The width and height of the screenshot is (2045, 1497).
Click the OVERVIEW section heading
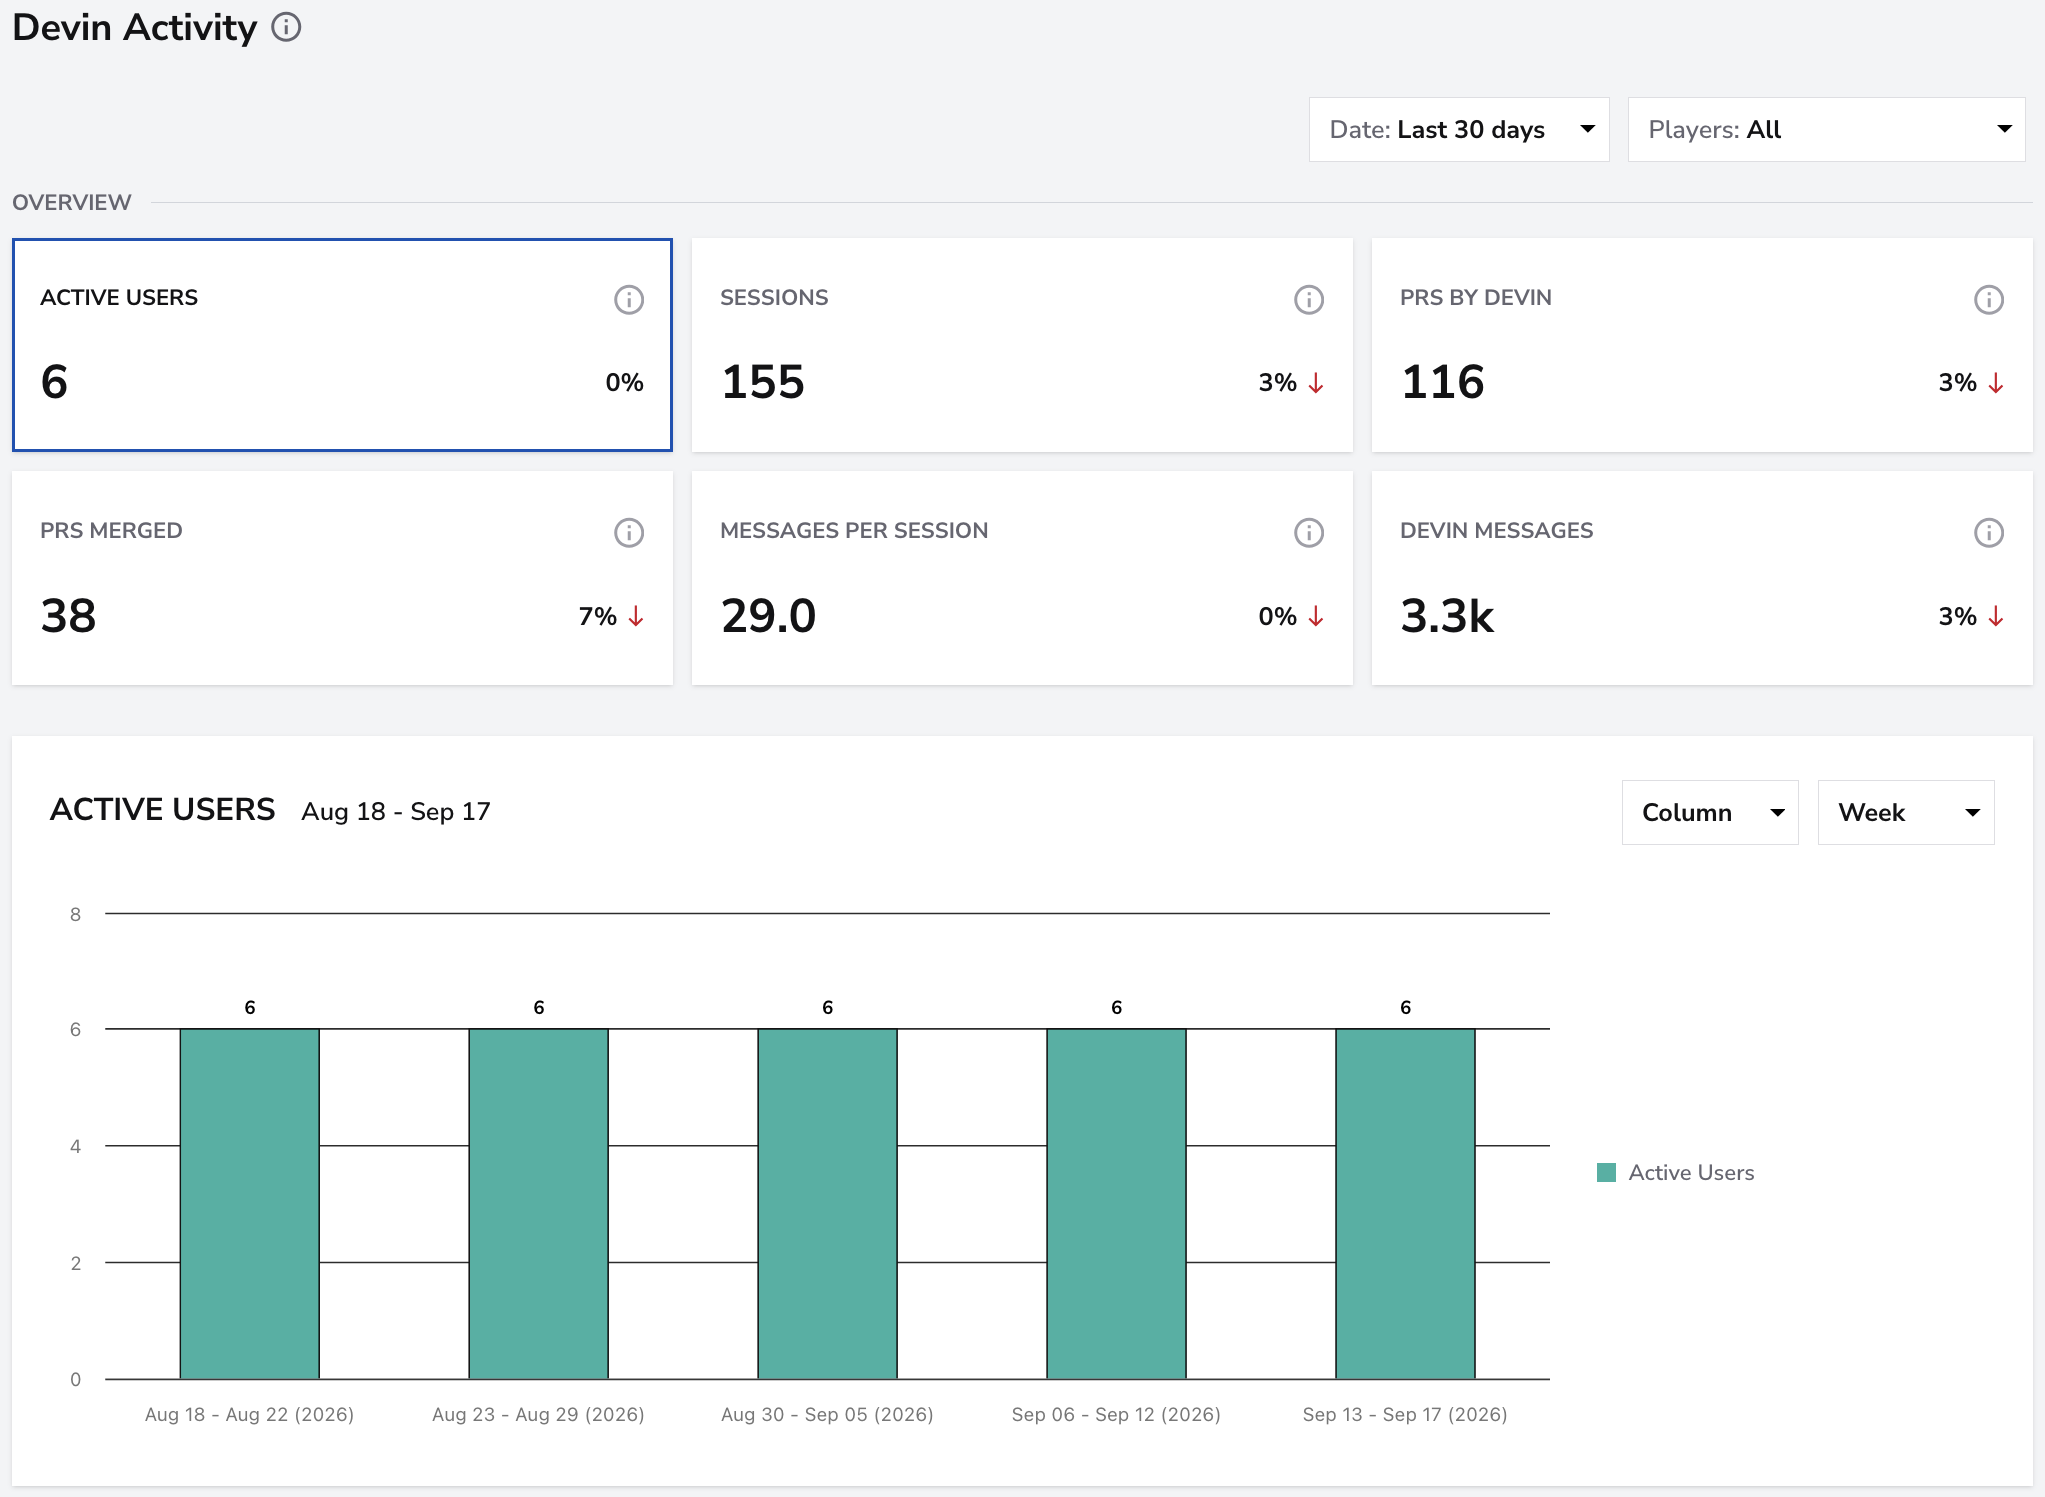coord(72,202)
